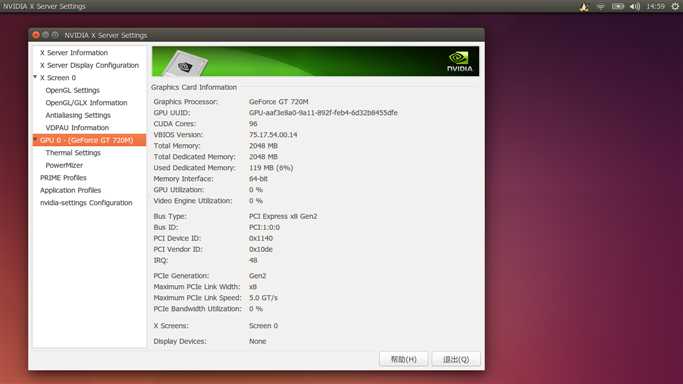Click the graphics chip image in banner

click(185, 64)
